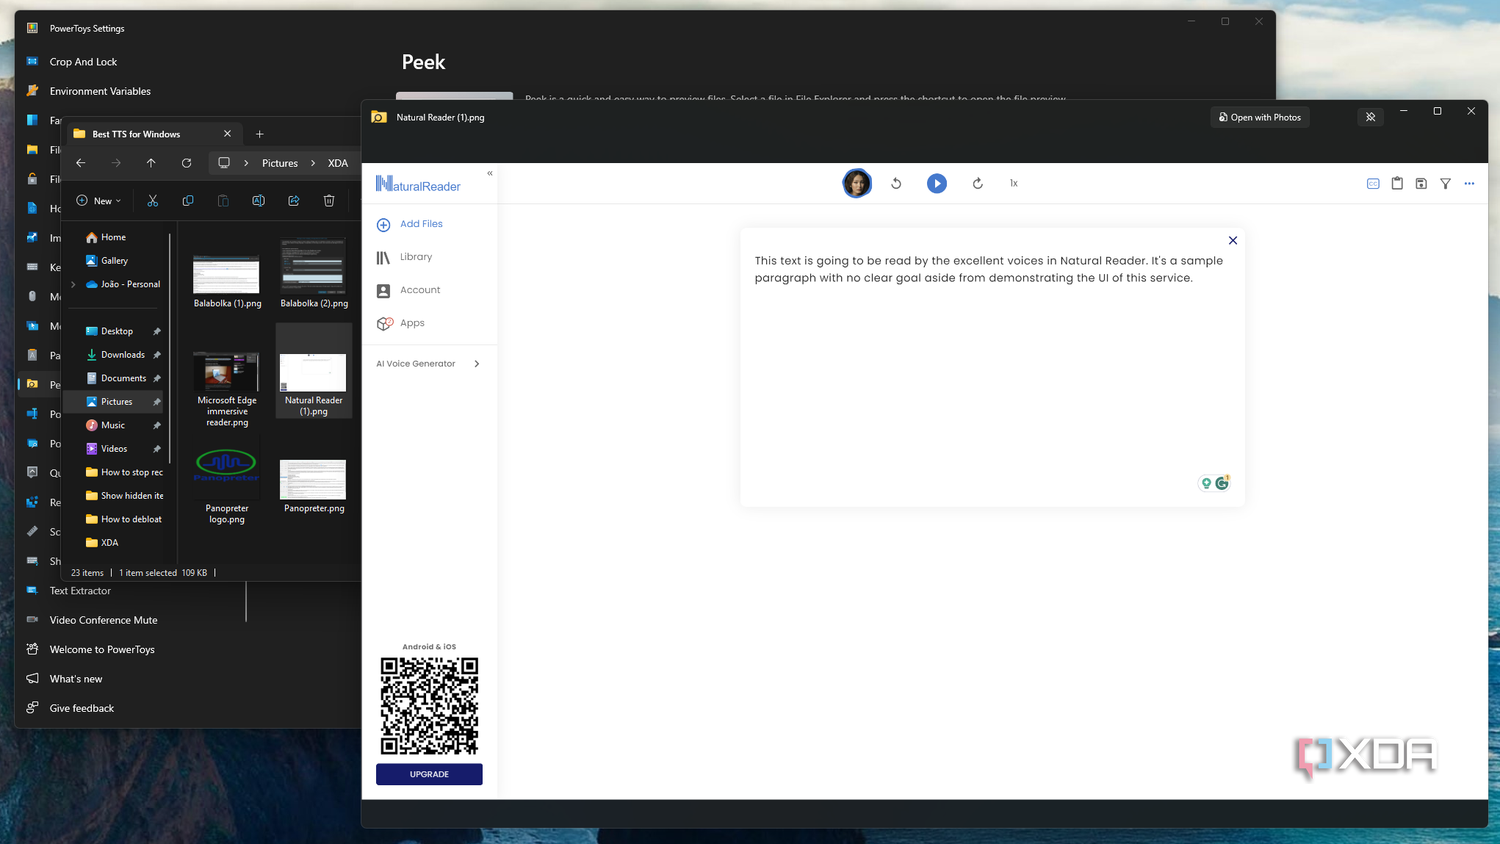
Task: Click the clipboard icon in NaturalReader toolbar
Action: pos(1397,183)
